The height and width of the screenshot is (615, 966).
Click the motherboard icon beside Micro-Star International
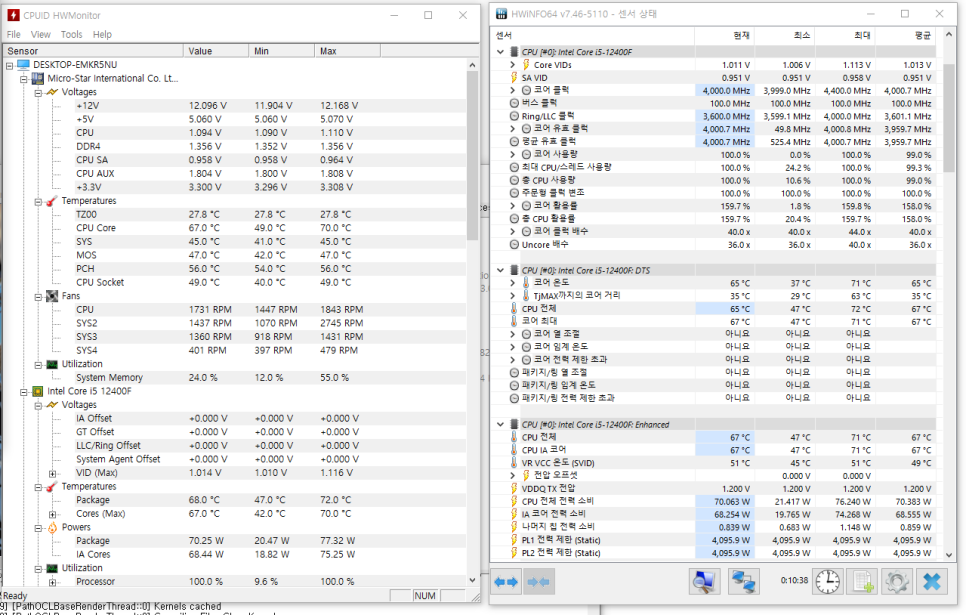pos(38,78)
